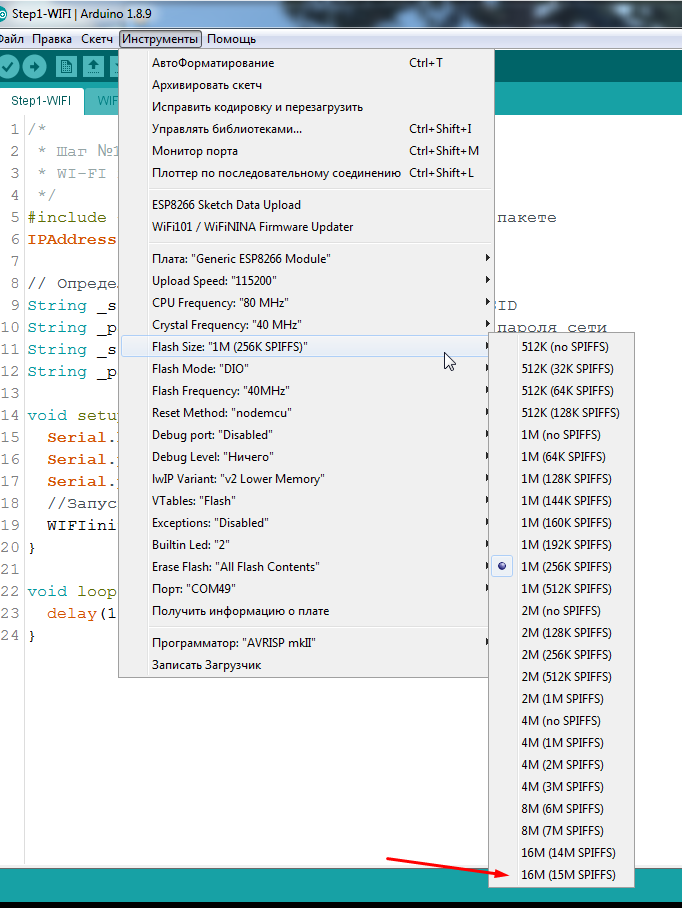Image resolution: width=682 pixels, height=908 pixels.
Task: Click the Verify checkmark toolbar icon
Action: 8,67
